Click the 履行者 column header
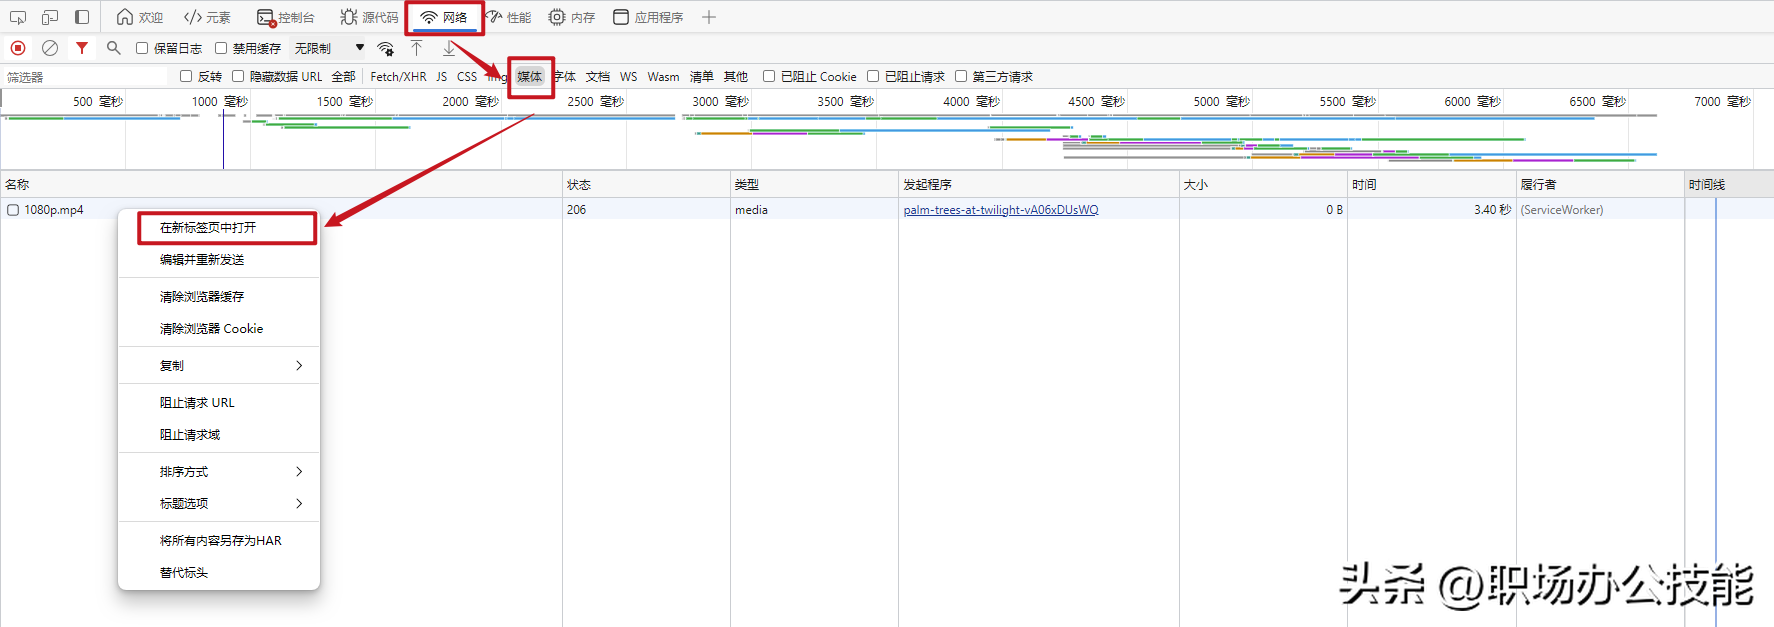This screenshot has width=1774, height=627. click(1600, 184)
